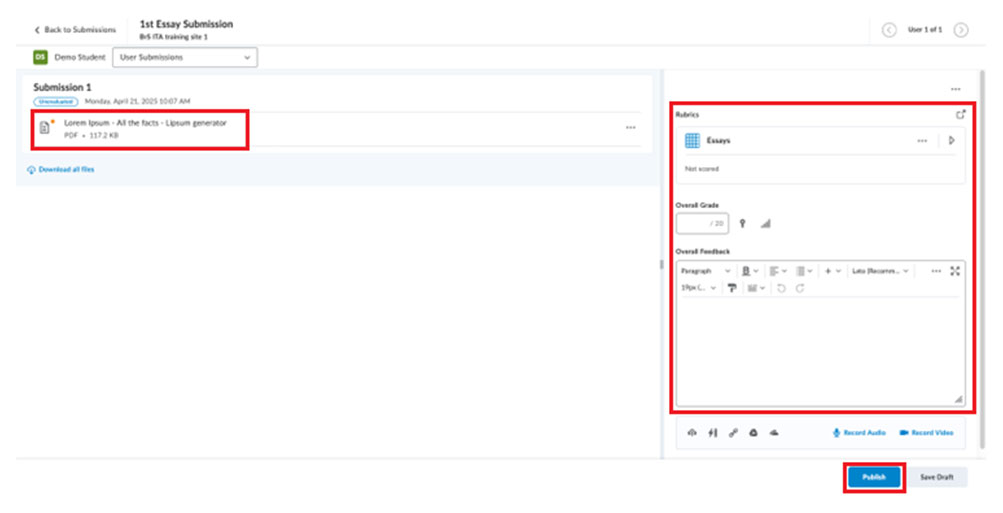The image size is (1003, 513).
Task: Click Download all files
Action: pyautogui.click(x=61, y=170)
